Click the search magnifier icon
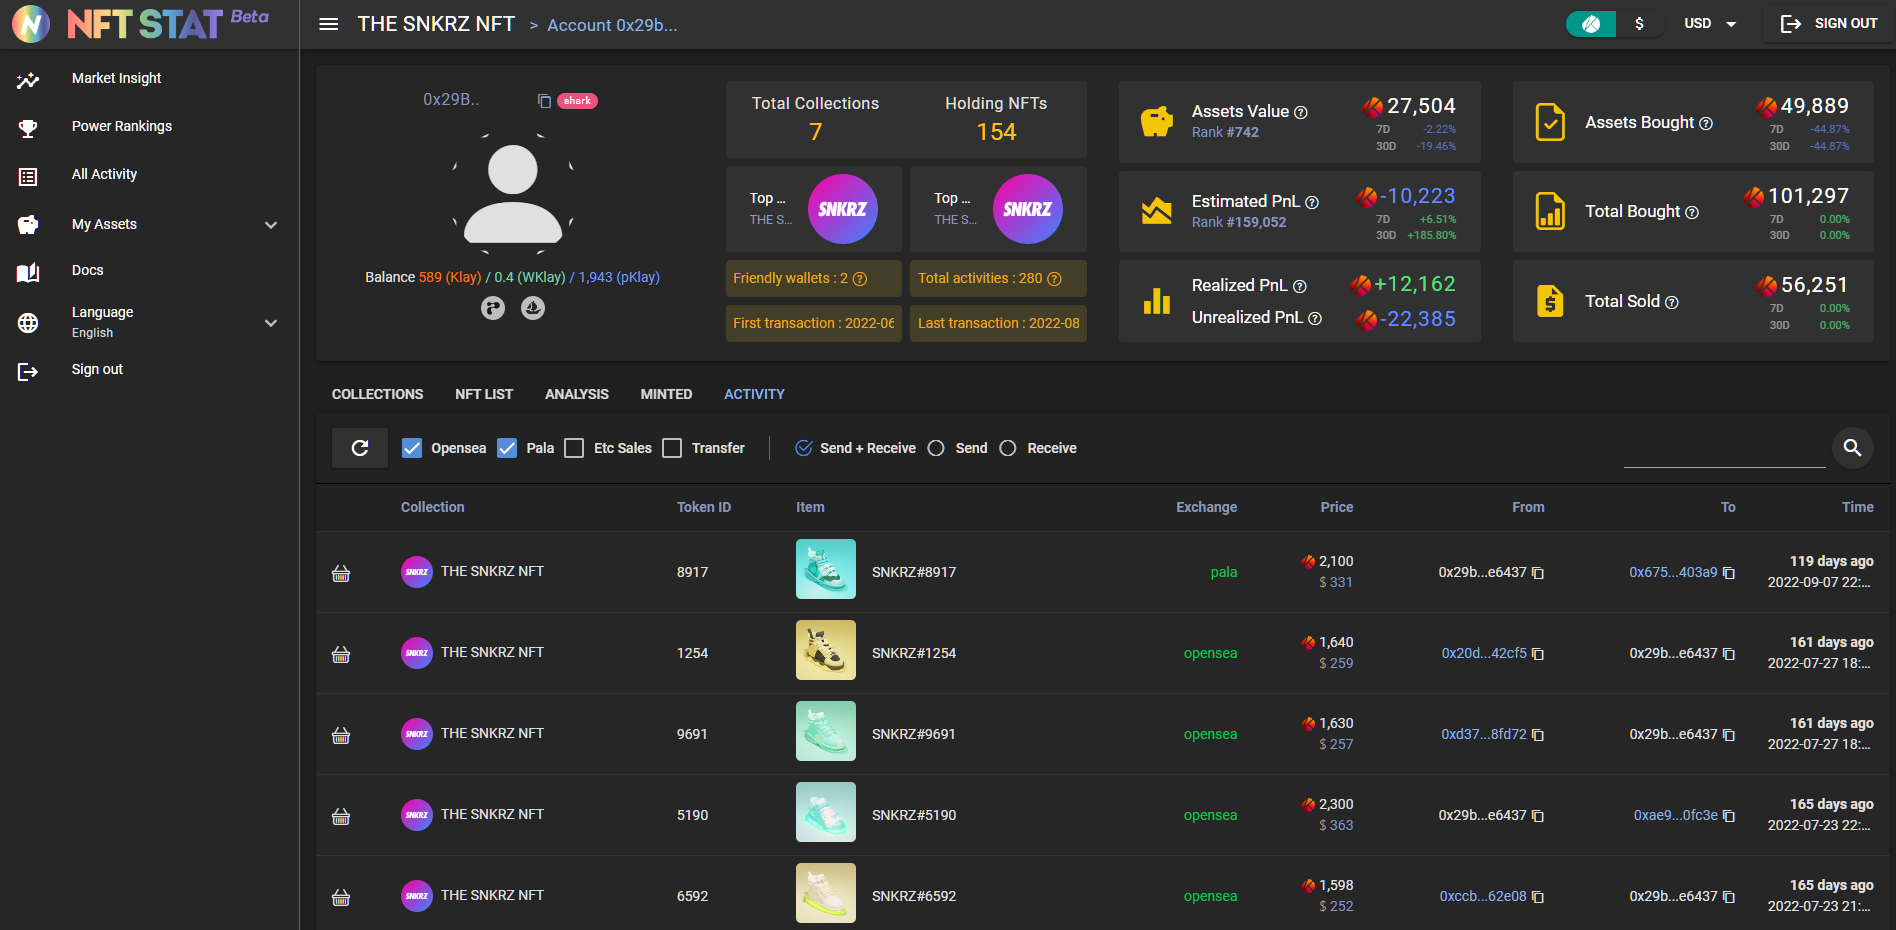Screen dimensions: 1896x930 pyautogui.click(x=1852, y=448)
